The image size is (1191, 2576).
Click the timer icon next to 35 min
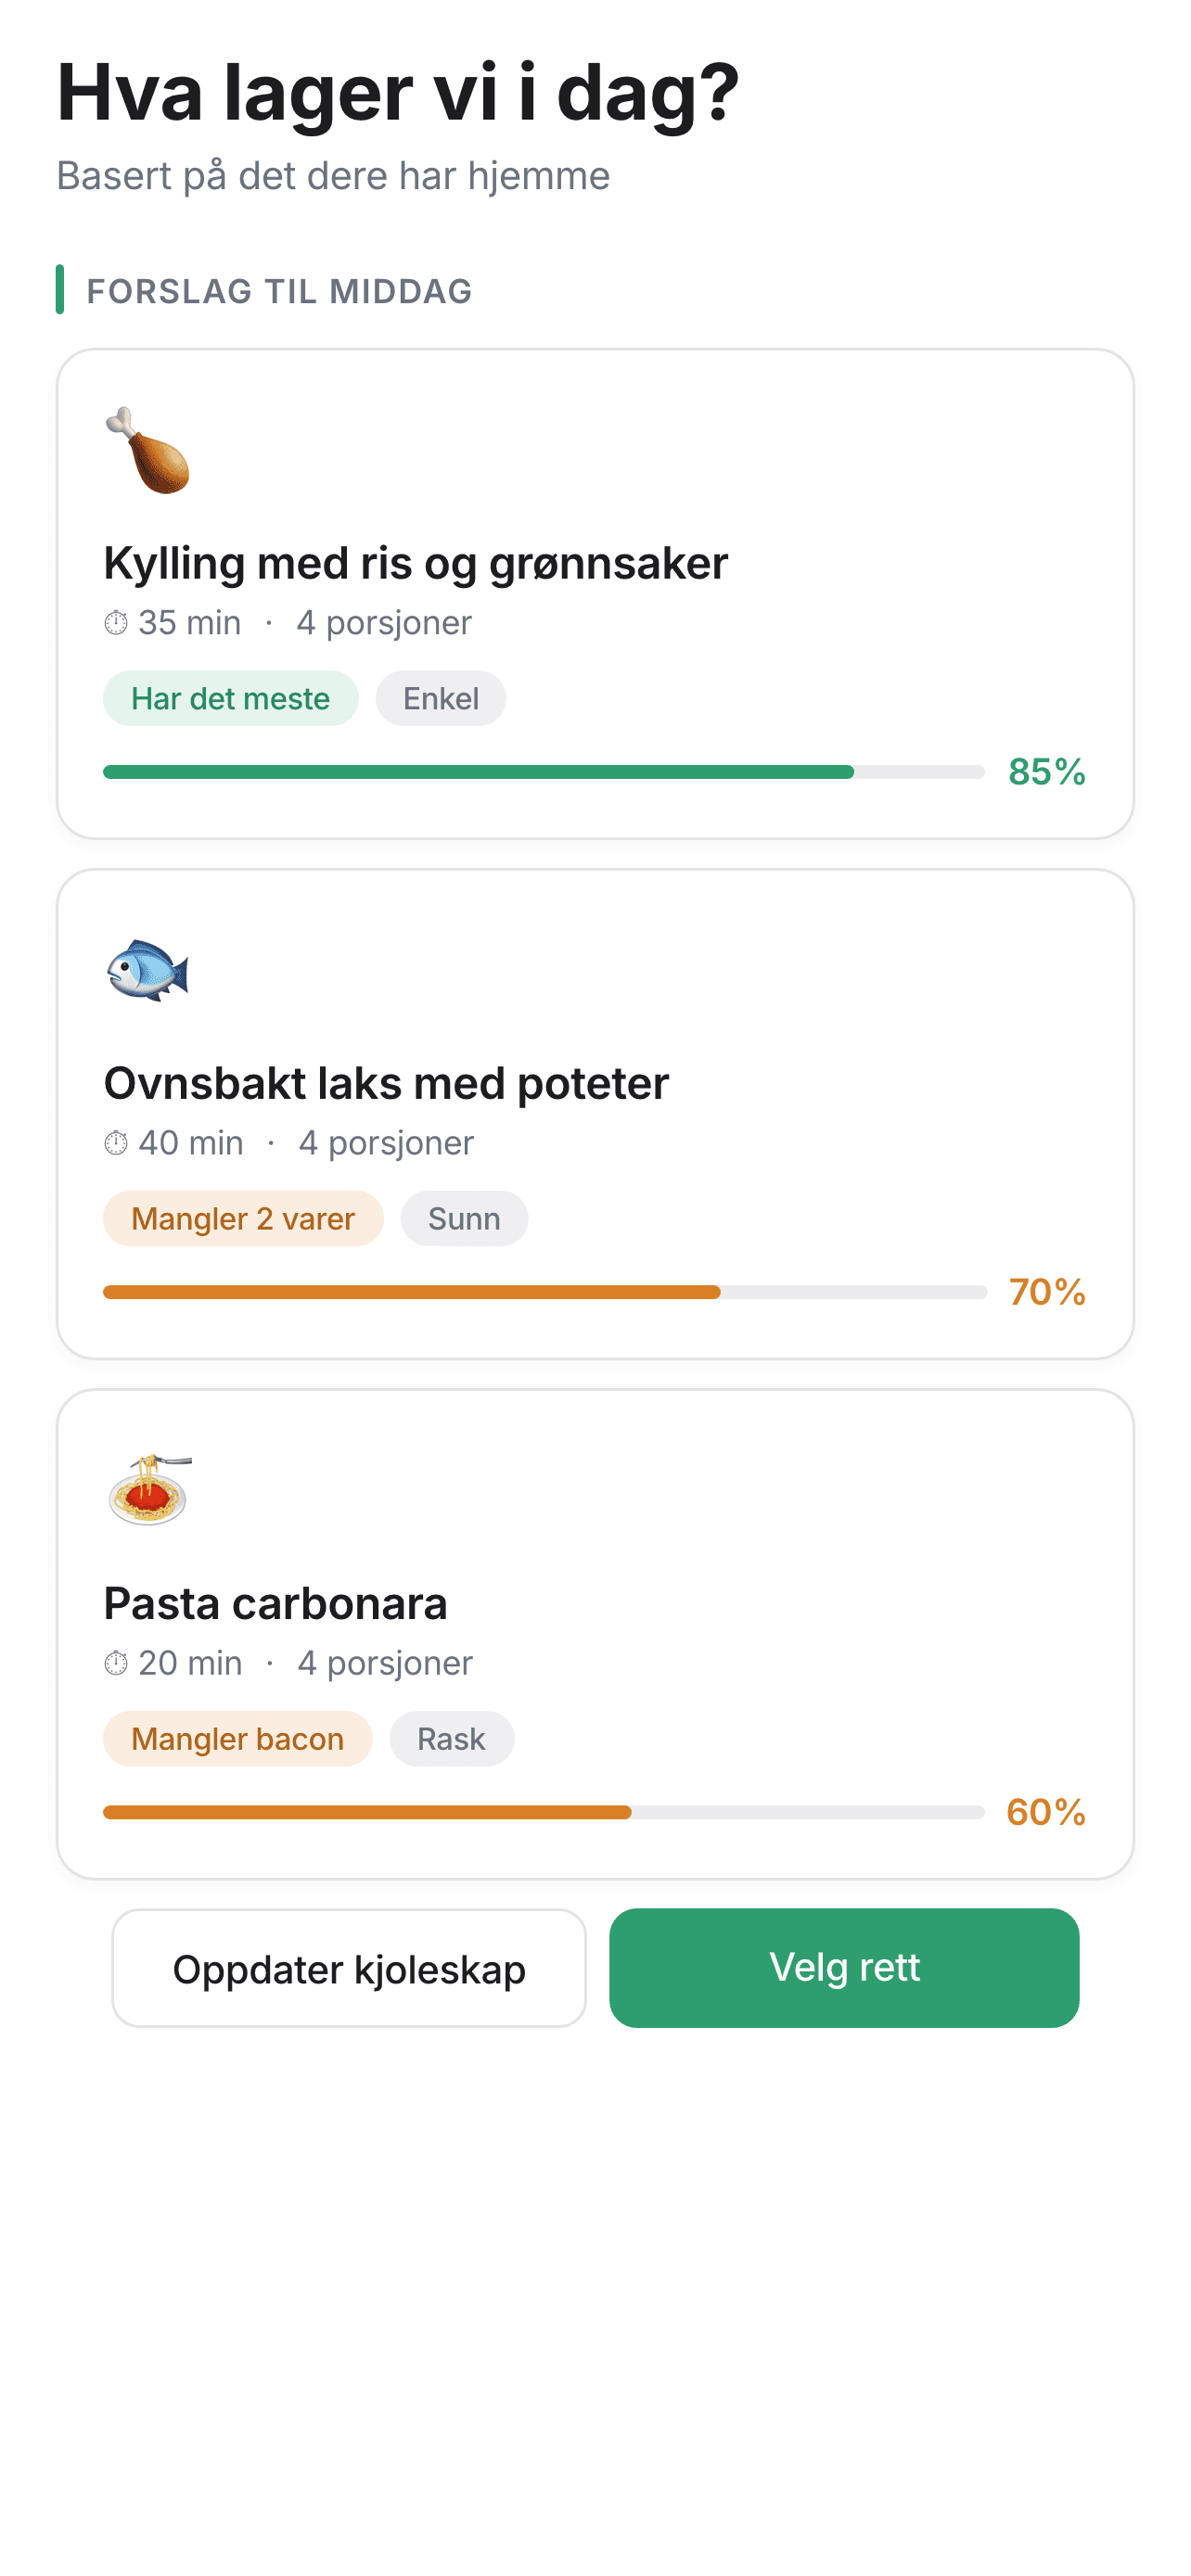(116, 621)
